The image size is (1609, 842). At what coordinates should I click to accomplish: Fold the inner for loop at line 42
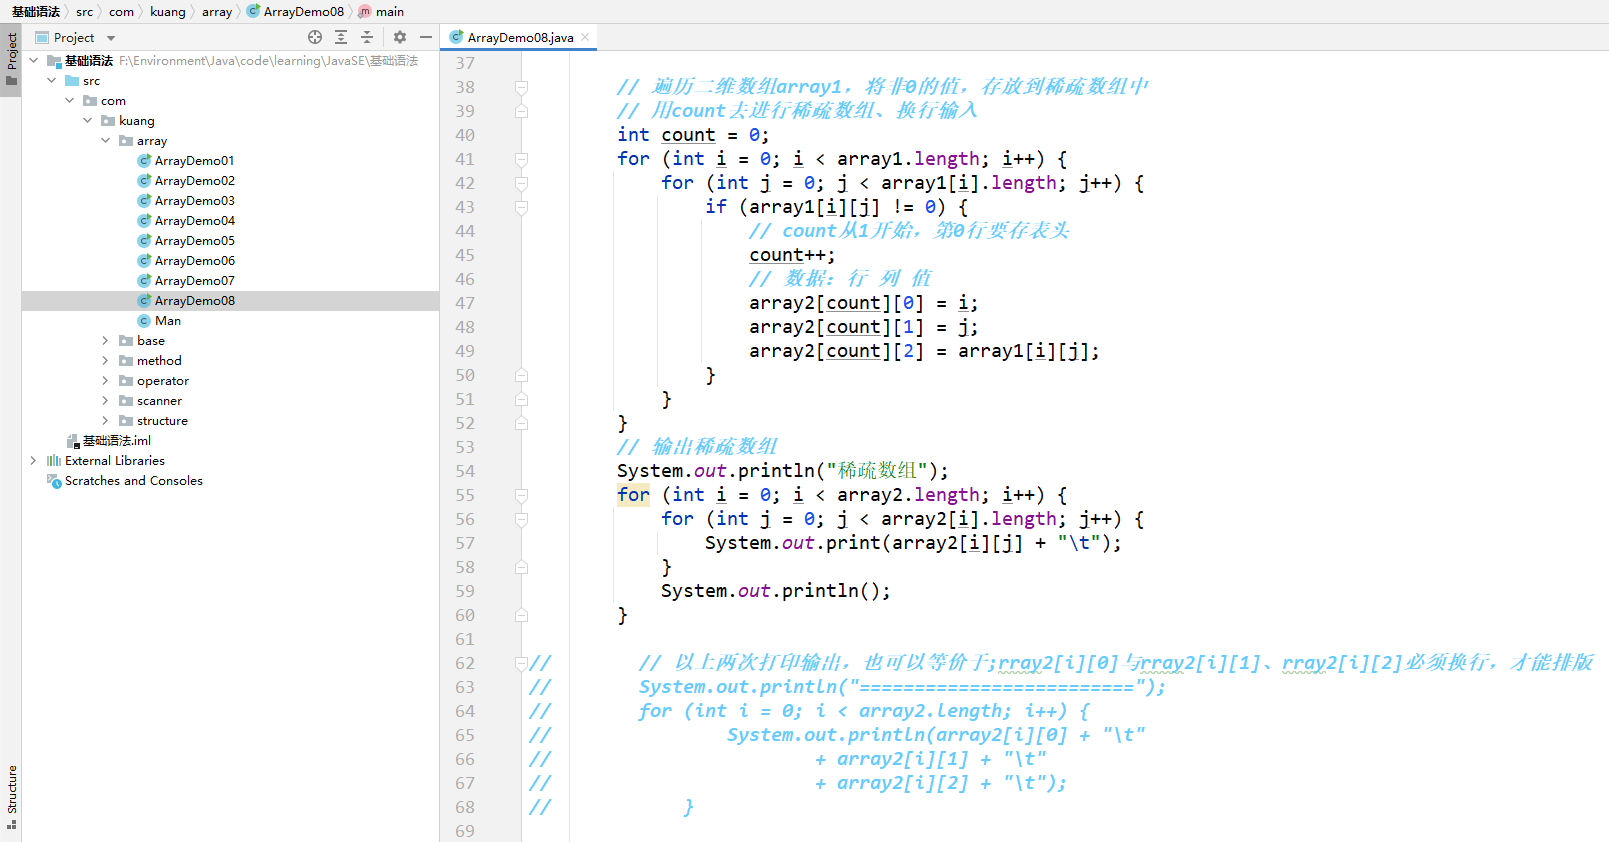tap(522, 184)
